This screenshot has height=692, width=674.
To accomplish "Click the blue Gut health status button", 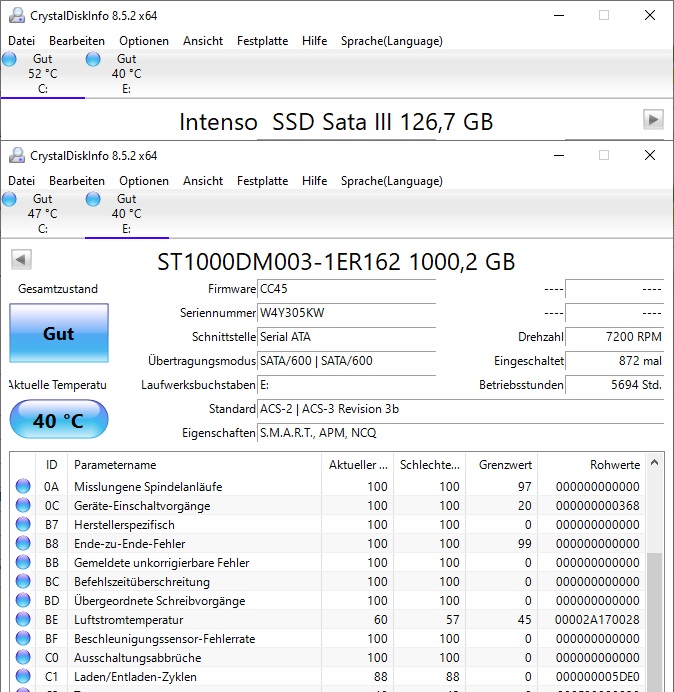I will tap(59, 333).
